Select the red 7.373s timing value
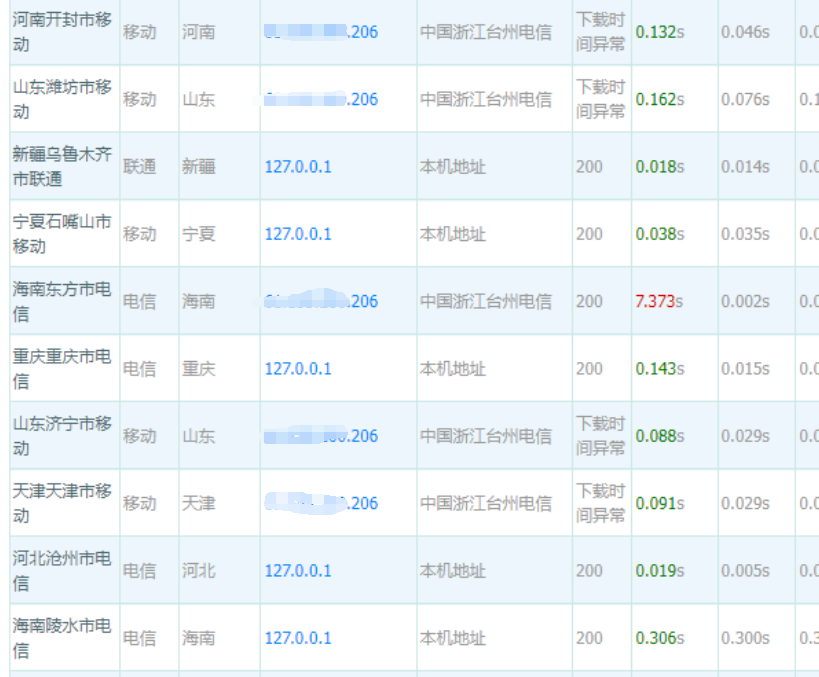The height and width of the screenshot is (677, 819). pos(658,300)
